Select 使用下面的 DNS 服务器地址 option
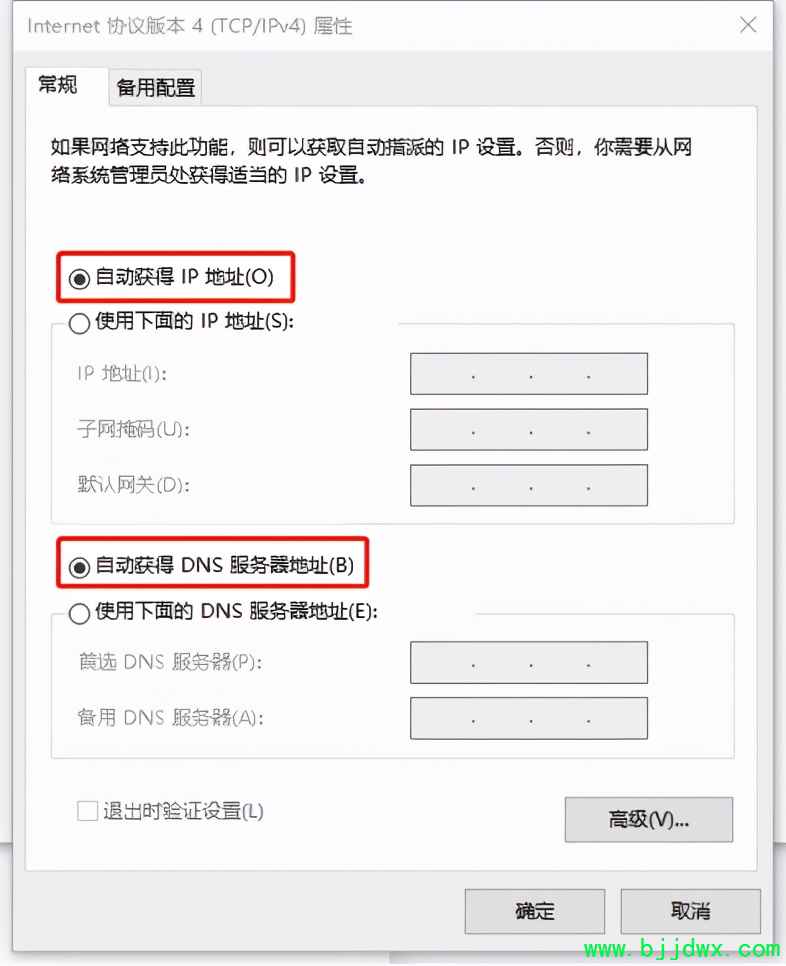 point(79,614)
